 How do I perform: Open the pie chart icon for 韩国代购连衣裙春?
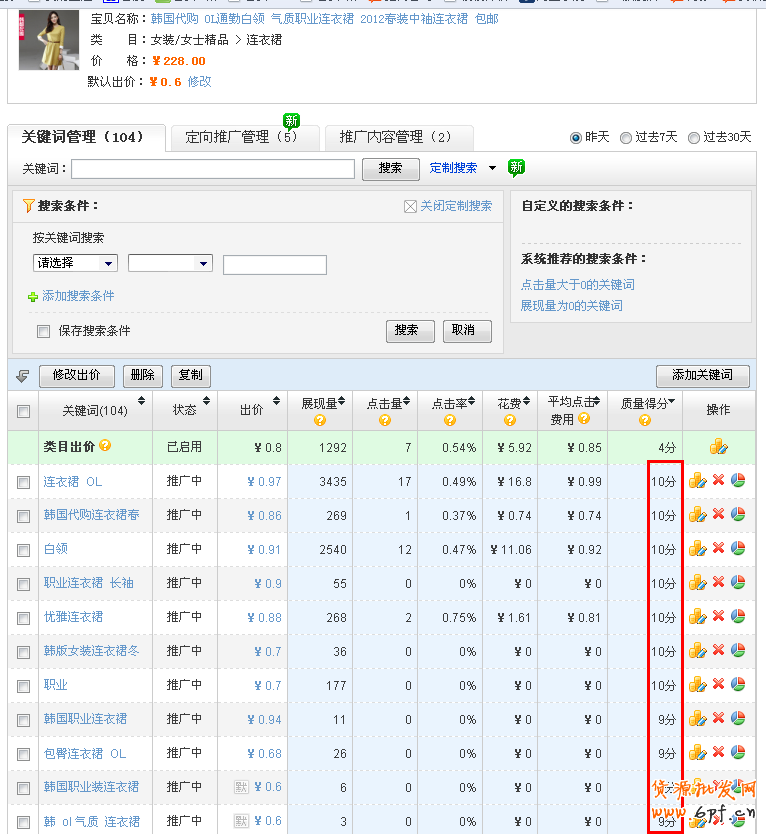click(738, 515)
